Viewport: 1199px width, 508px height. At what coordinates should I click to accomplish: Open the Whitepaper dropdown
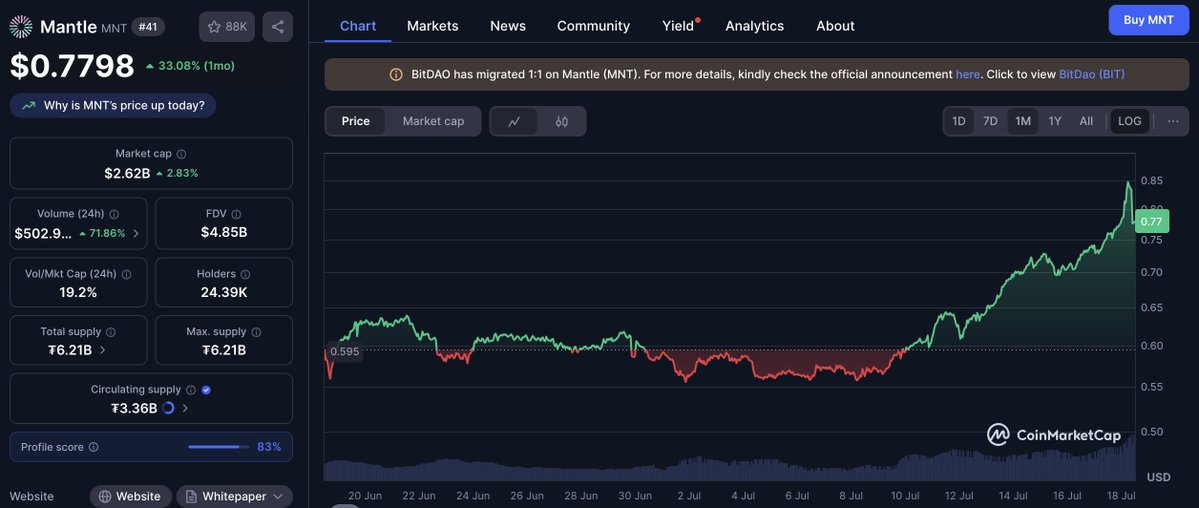pyautogui.click(x=235, y=497)
